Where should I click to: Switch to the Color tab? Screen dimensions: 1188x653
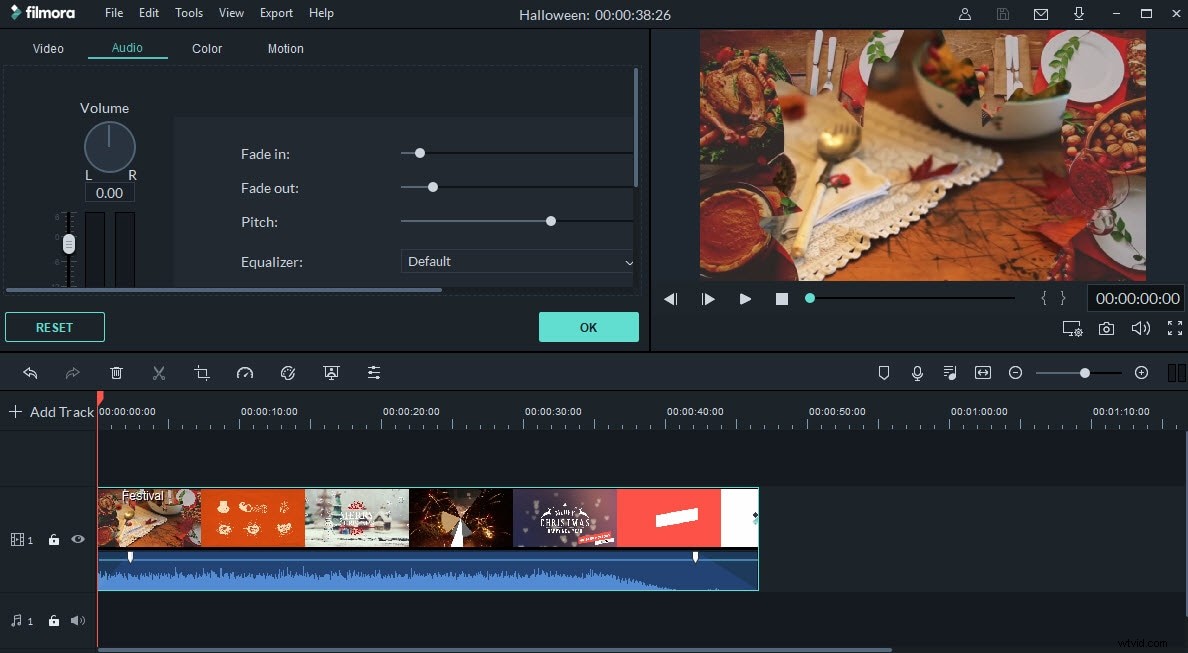point(206,48)
